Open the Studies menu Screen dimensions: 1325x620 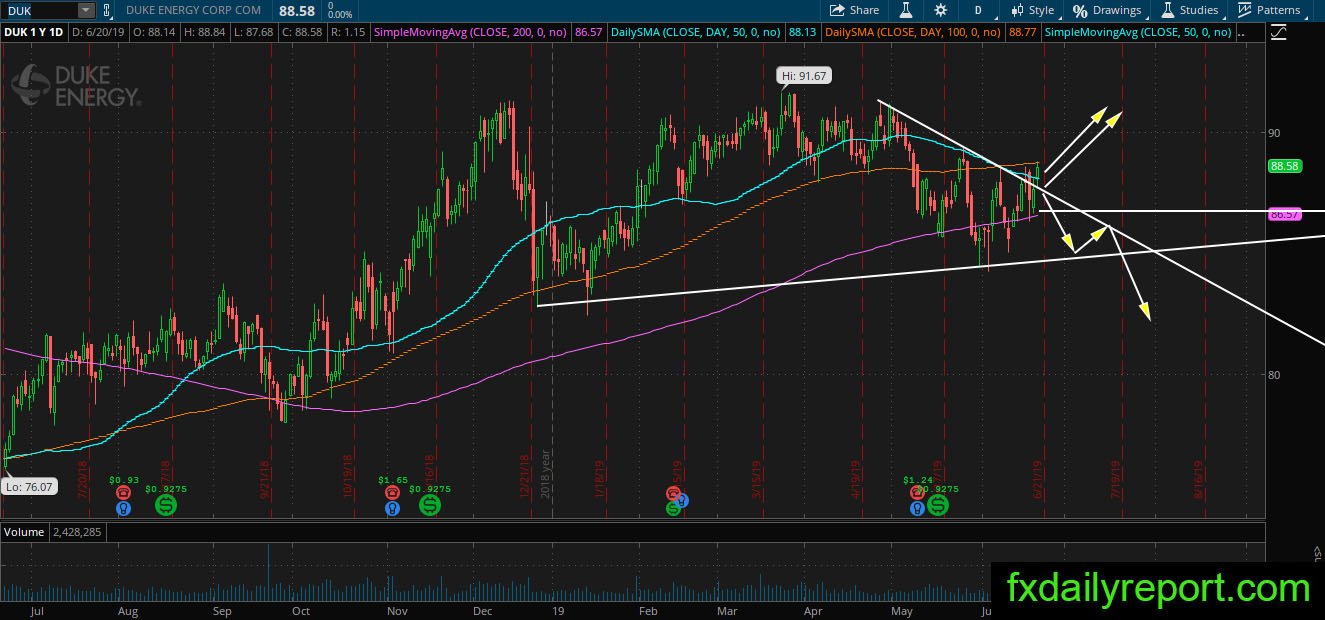1190,10
